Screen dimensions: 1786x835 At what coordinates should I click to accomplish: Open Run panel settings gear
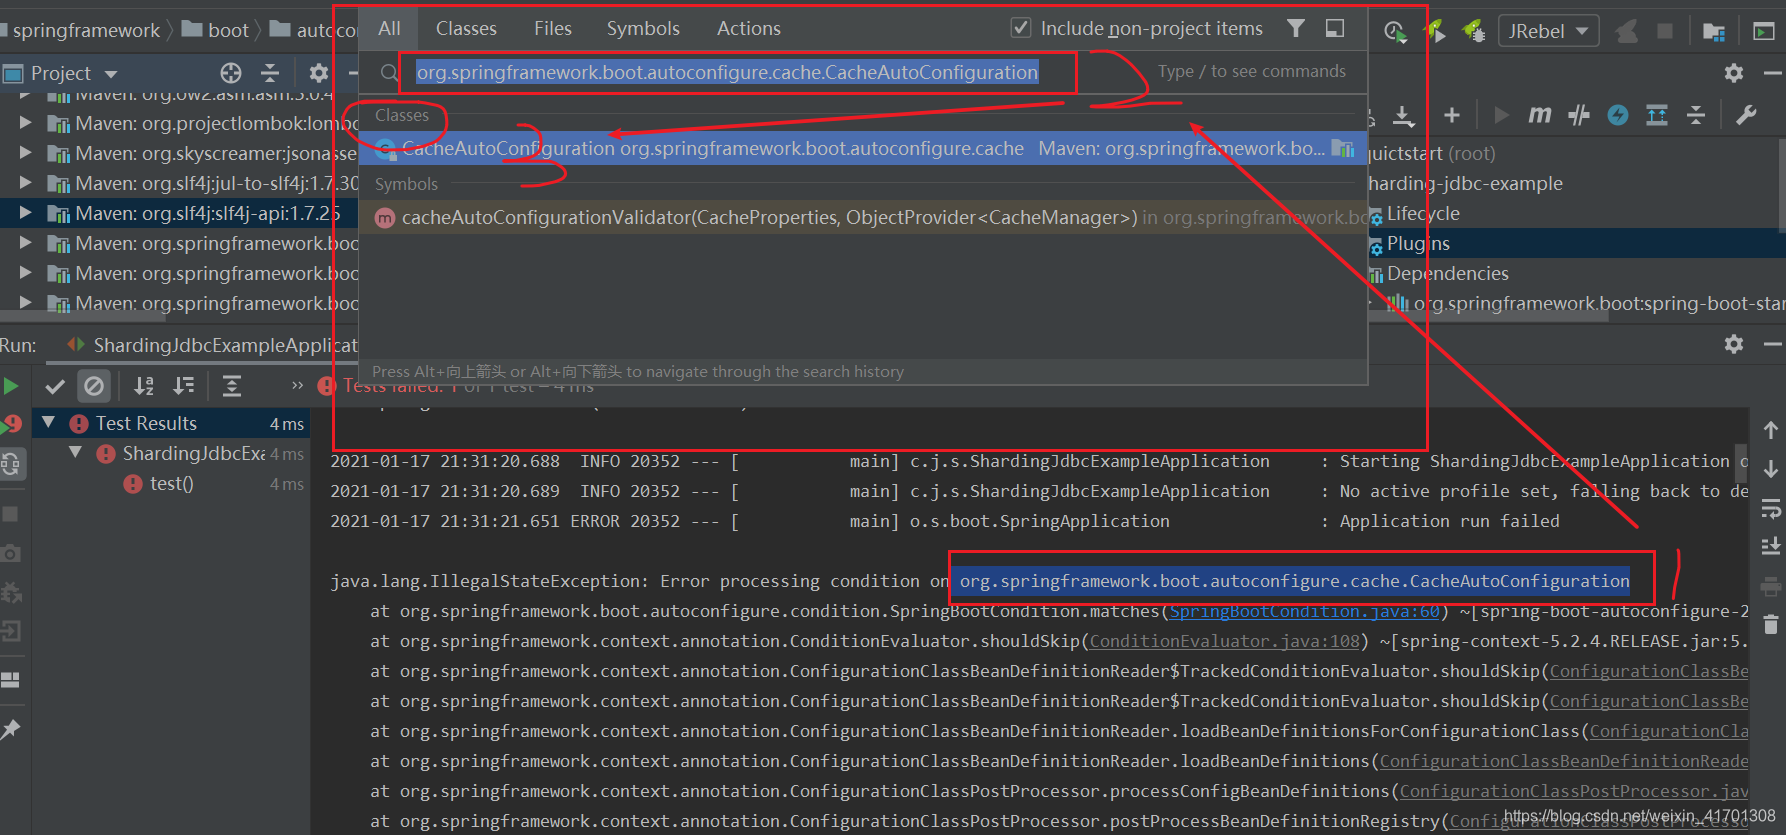point(1734,344)
